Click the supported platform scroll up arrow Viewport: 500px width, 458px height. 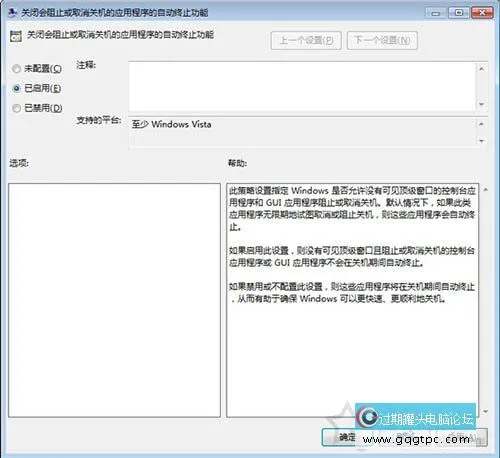coord(481,124)
